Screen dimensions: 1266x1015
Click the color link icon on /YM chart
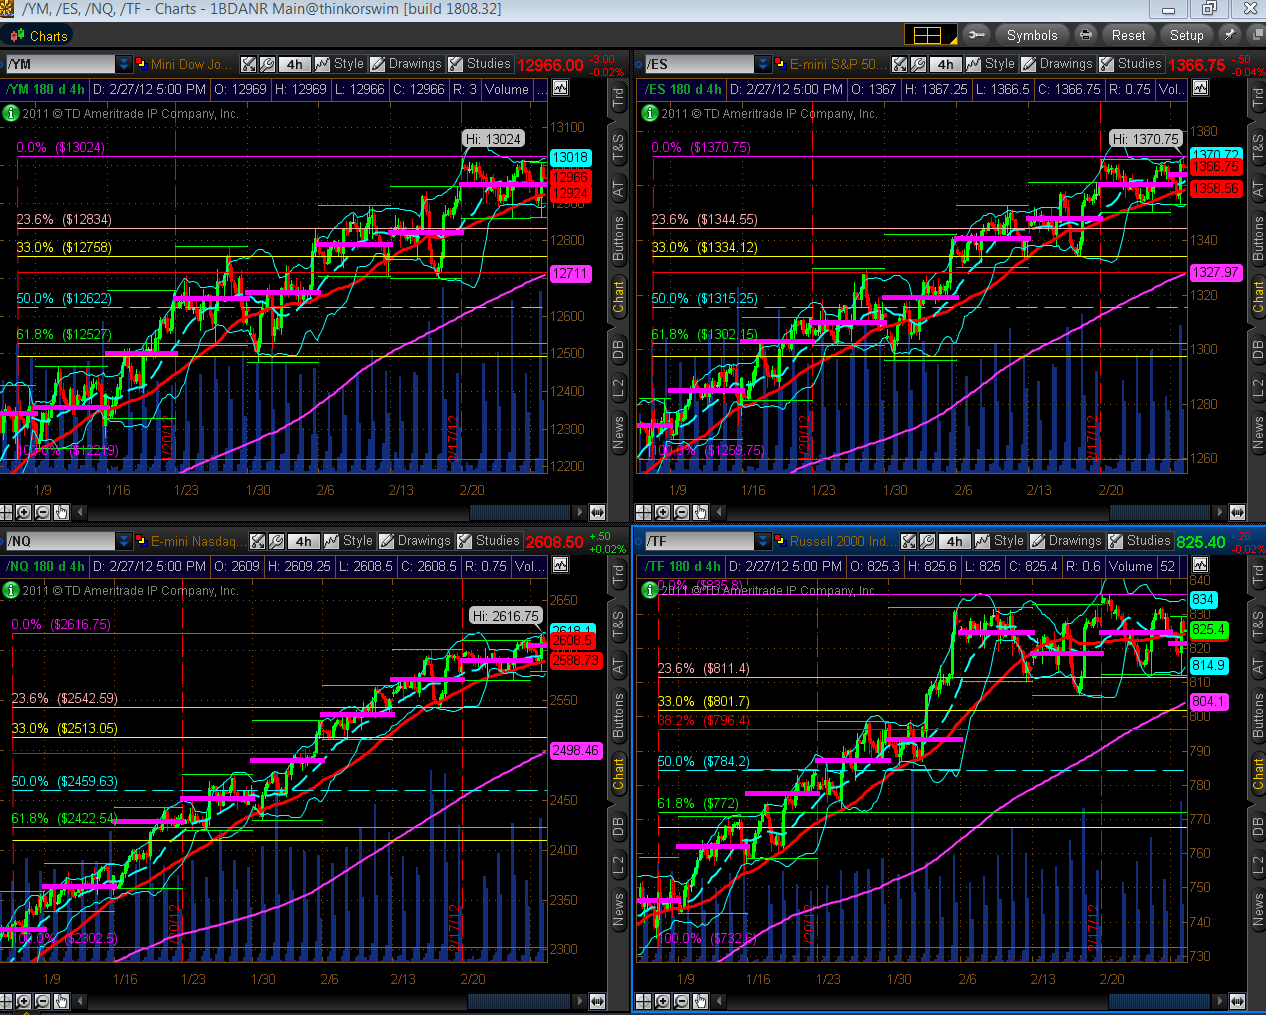(140, 62)
